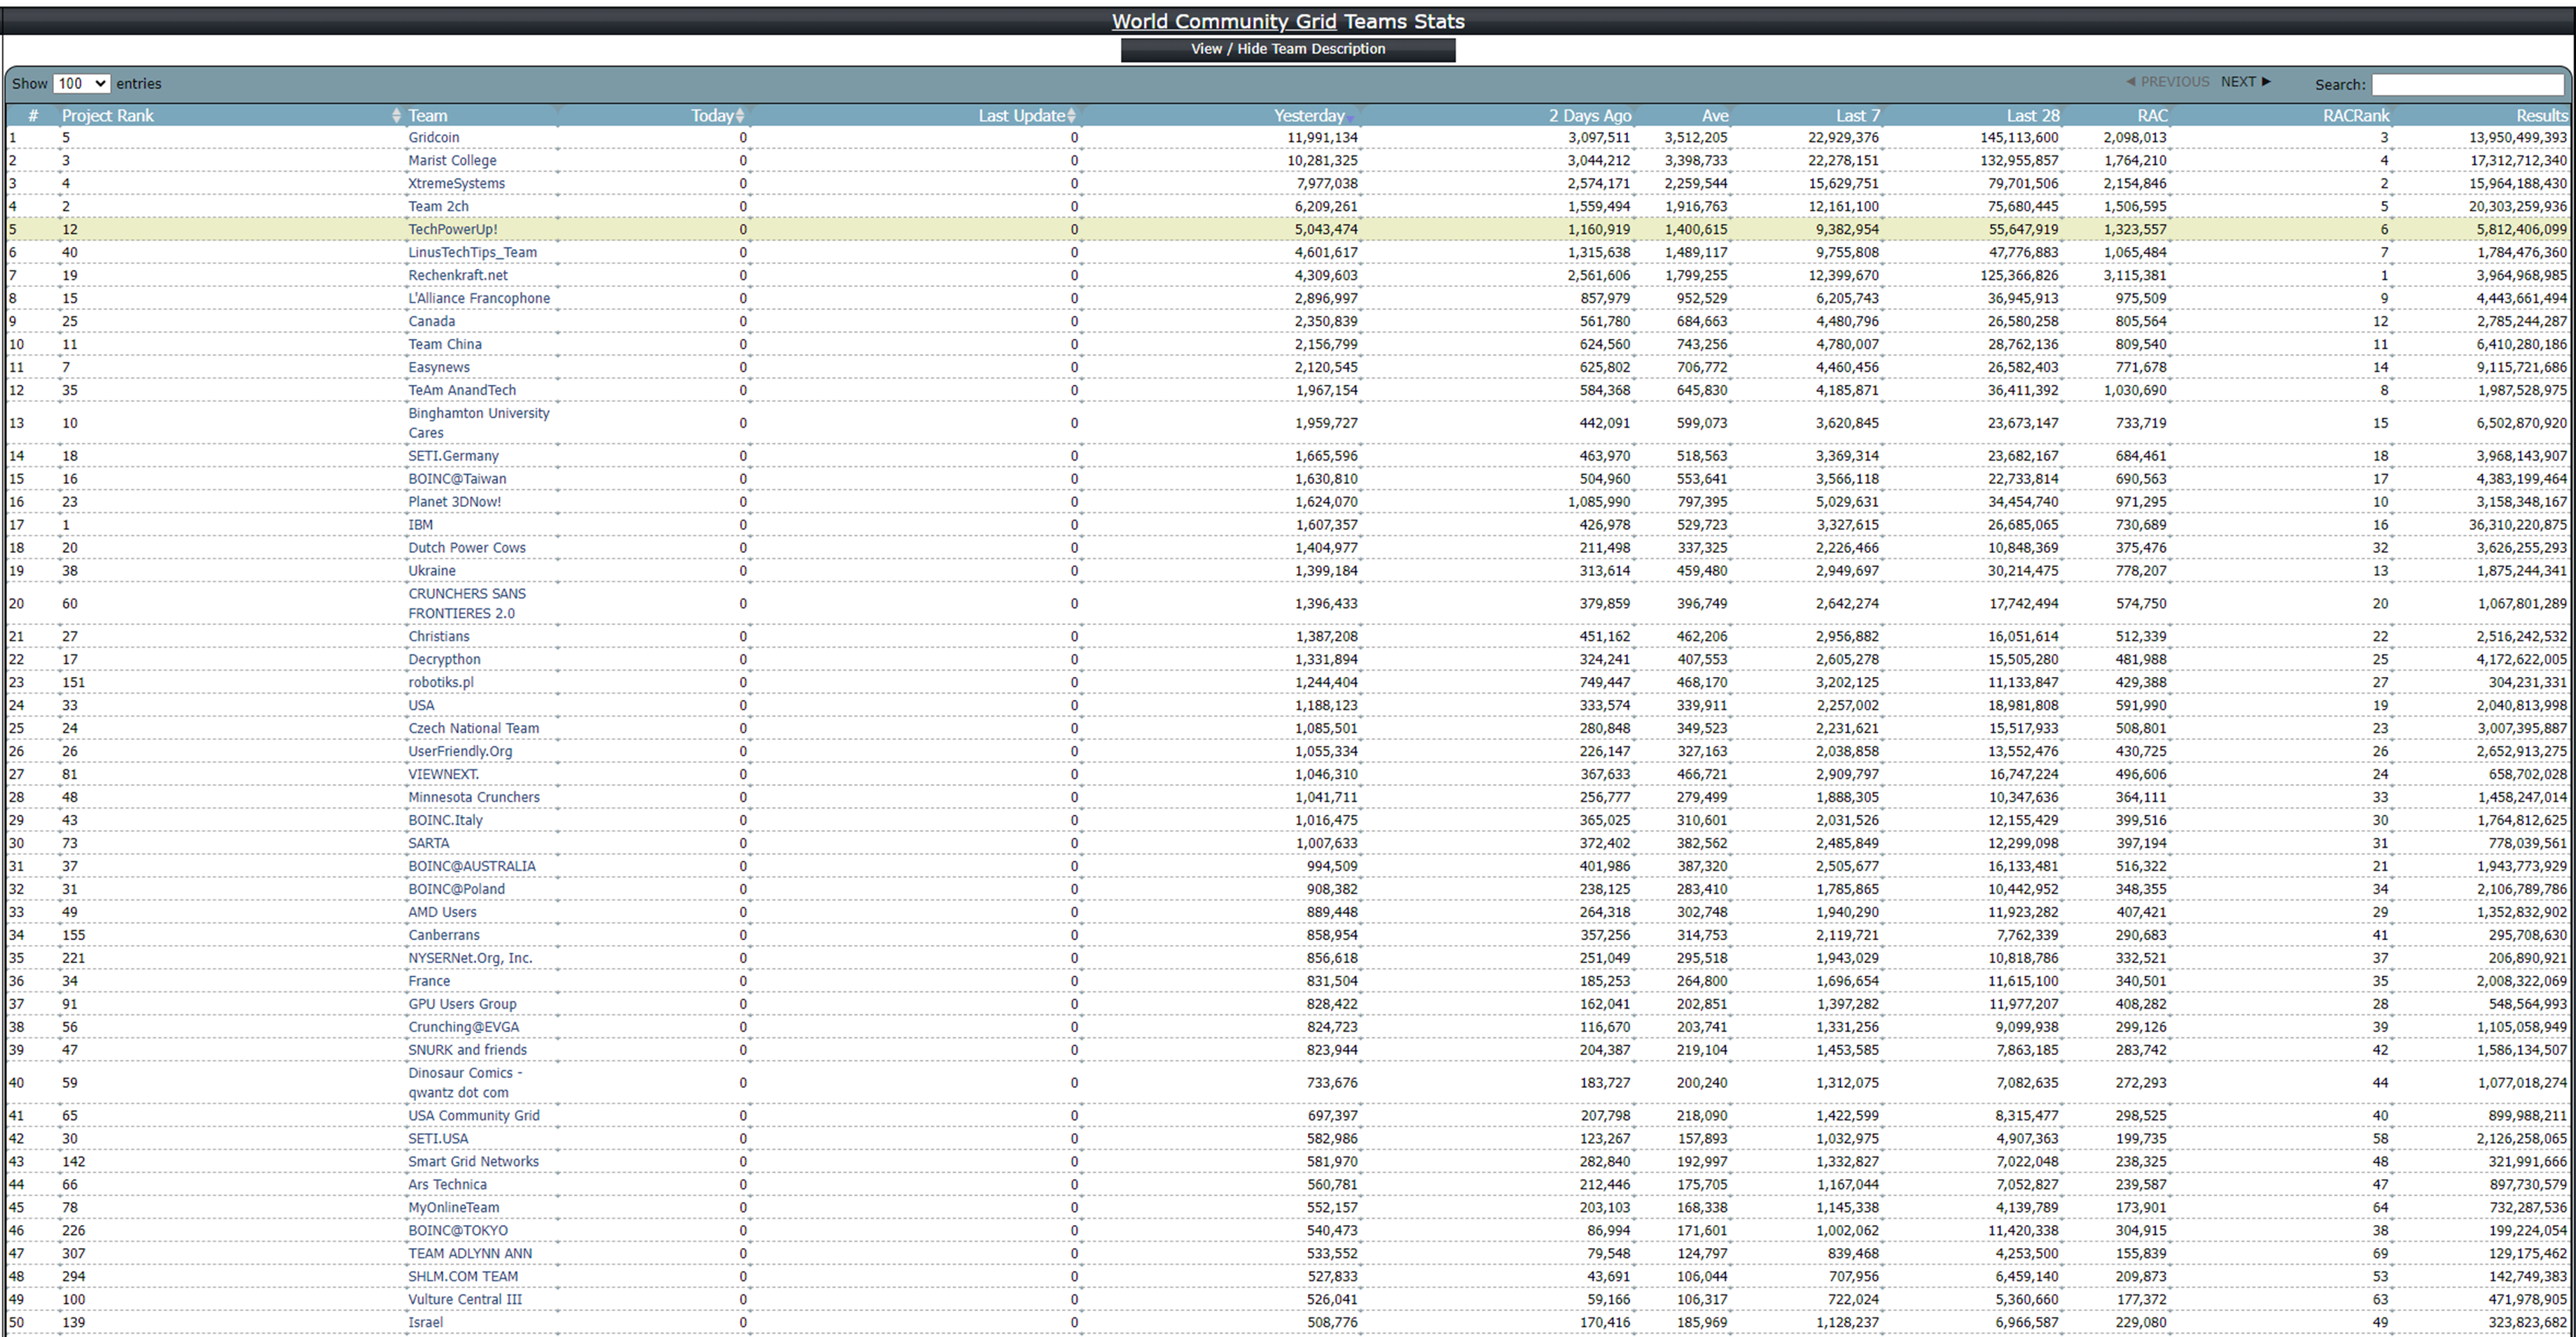
Task: Open the SARTA team link
Action: click(428, 844)
